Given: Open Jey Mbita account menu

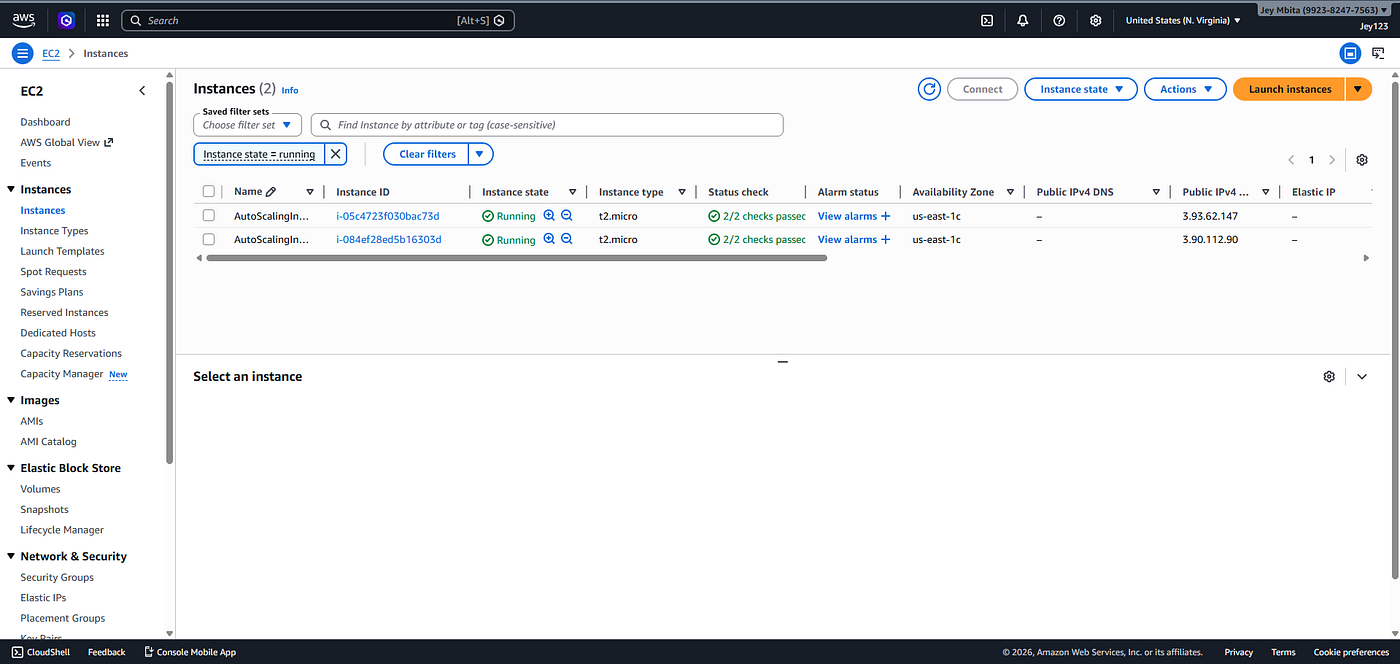Looking at the screenshot, I should [x=1324, y=9].
